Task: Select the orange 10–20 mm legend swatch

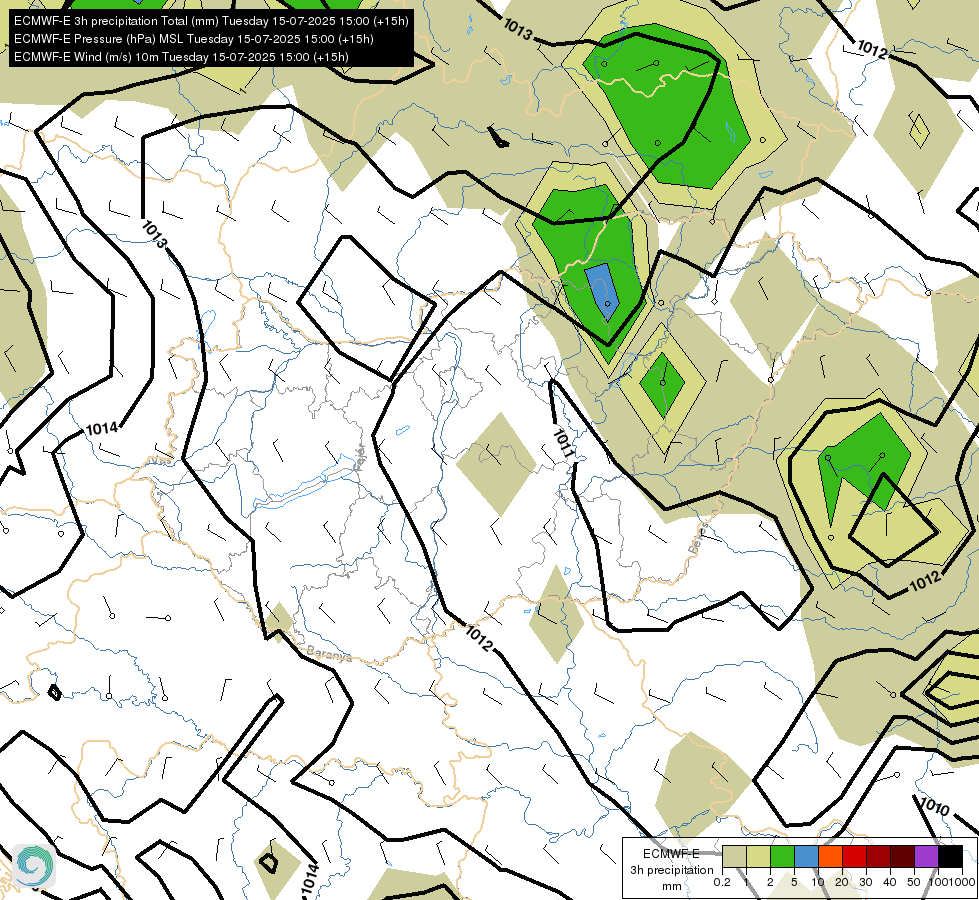Action: (830, 857)
